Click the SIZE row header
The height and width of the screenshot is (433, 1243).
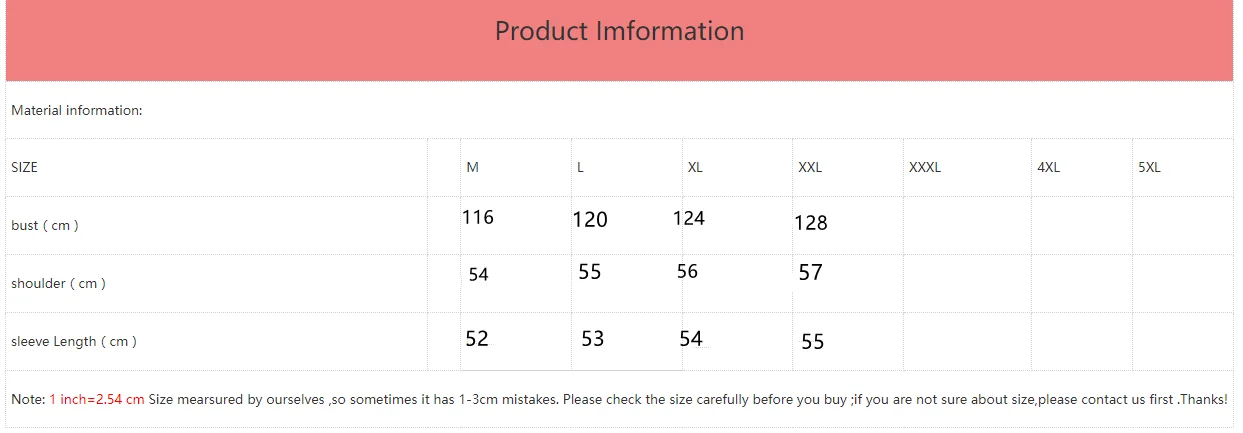(x=24, y=167)
